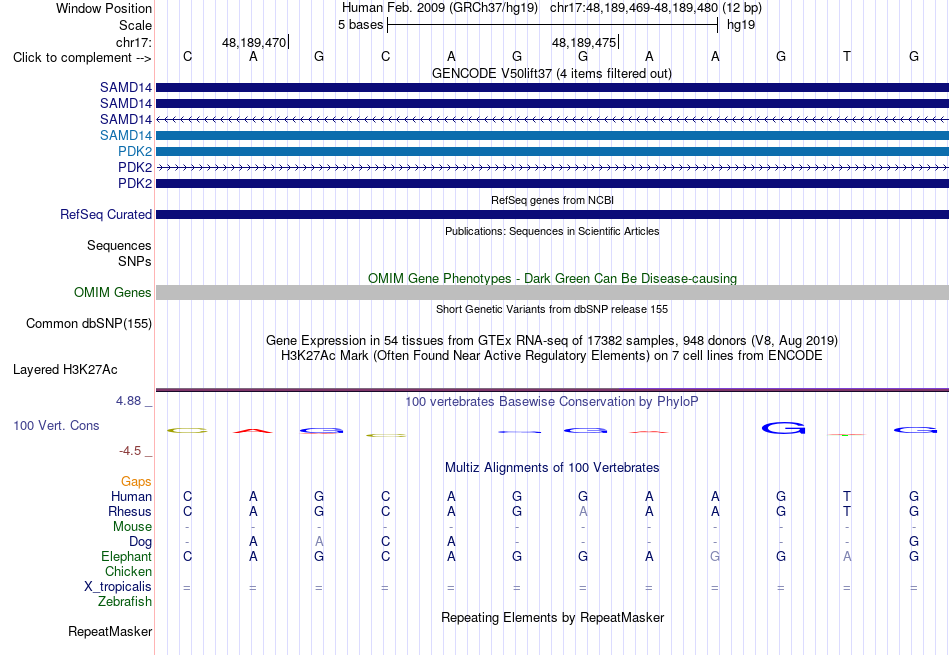The height and width of the screenshot is (655, 950).
Task: Click the large blue G in PhyloP logo
Action: coord(783,428)
